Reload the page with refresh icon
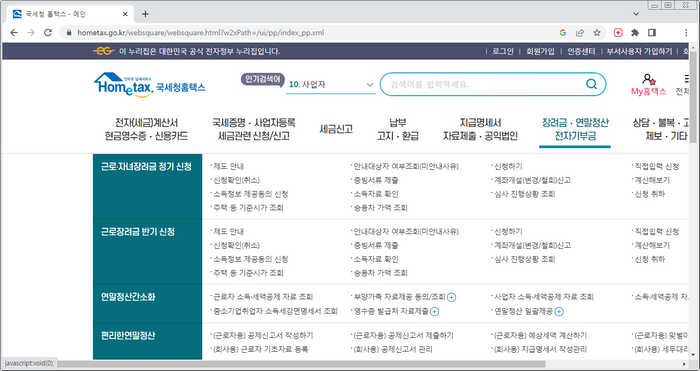Viewport: 700px width, 371px height. pos(48,33)
